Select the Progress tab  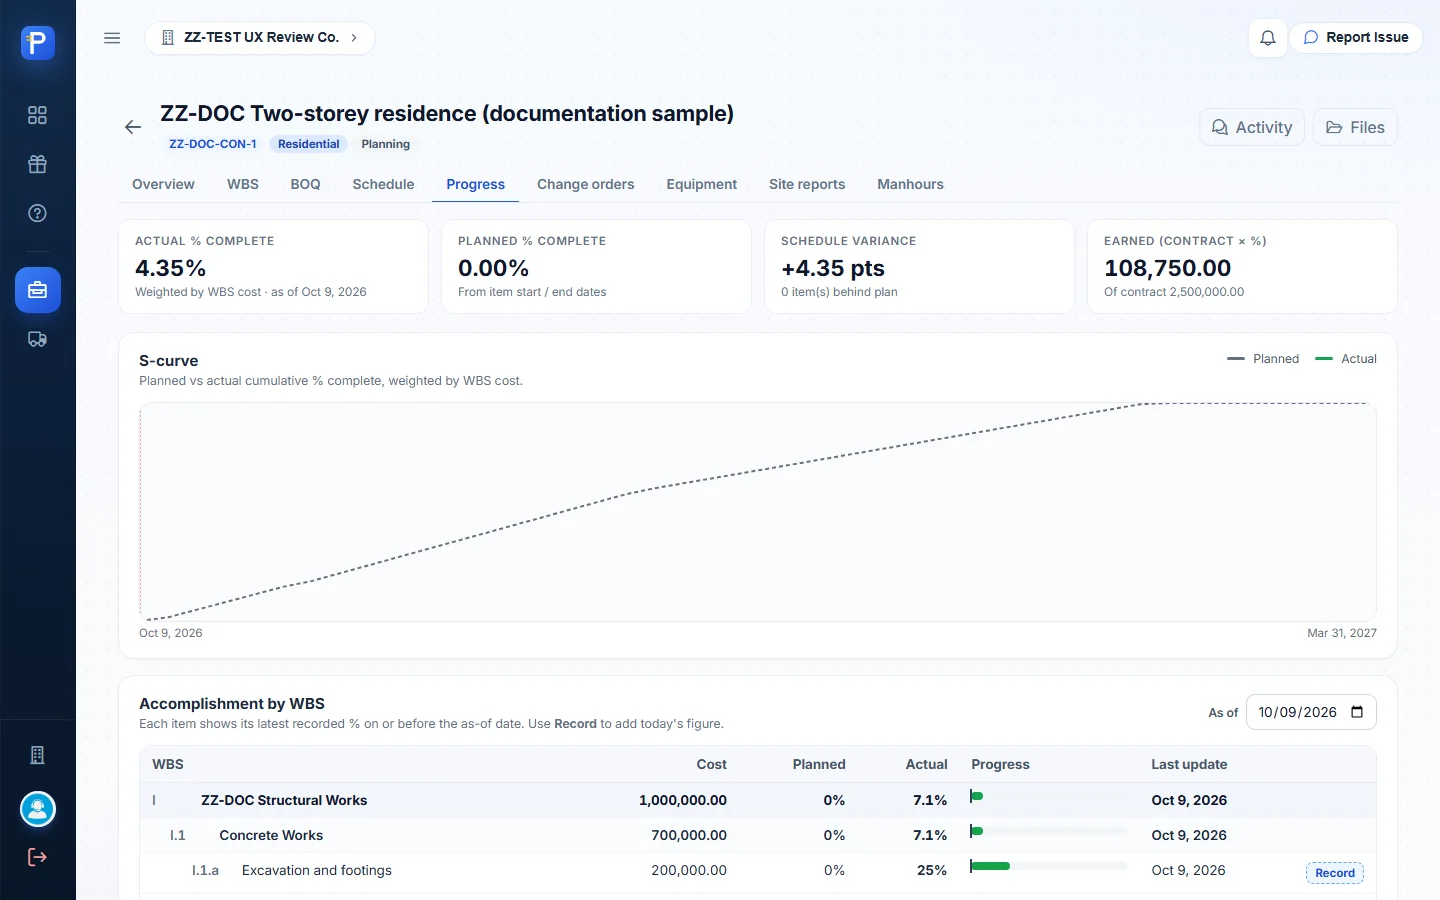476,184
